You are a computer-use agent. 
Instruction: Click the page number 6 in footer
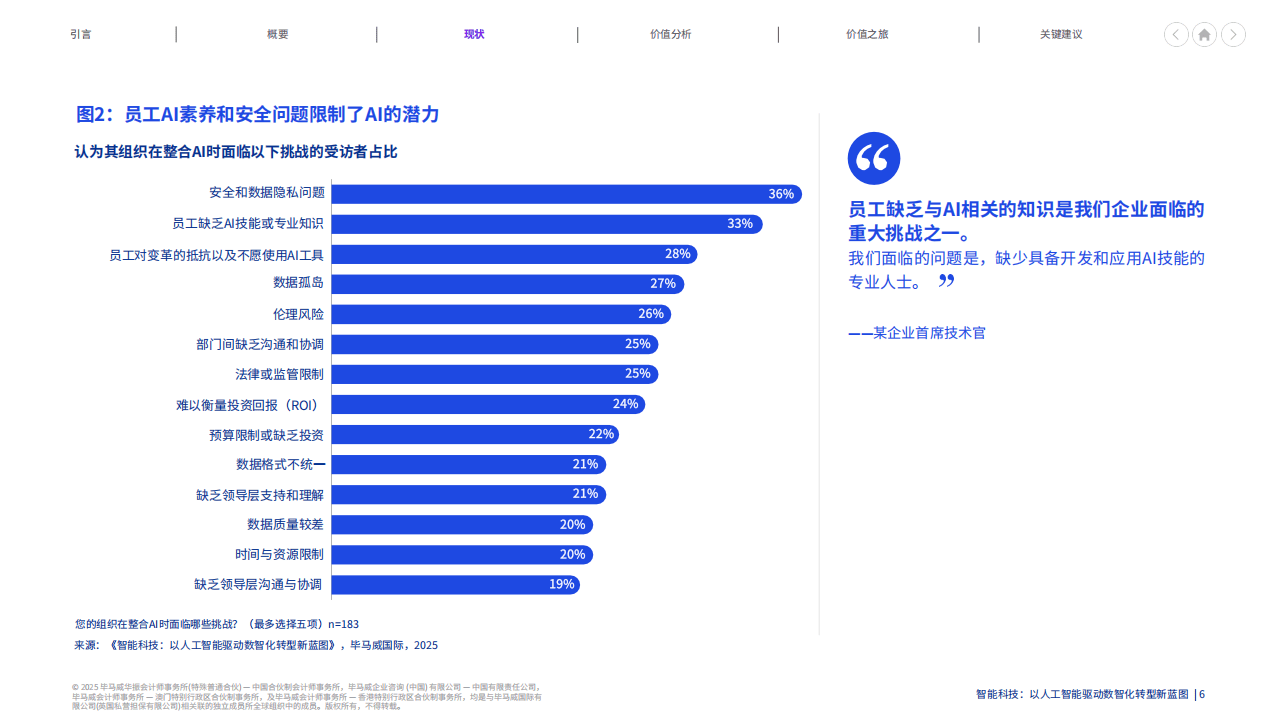(x=1202, y=694)
